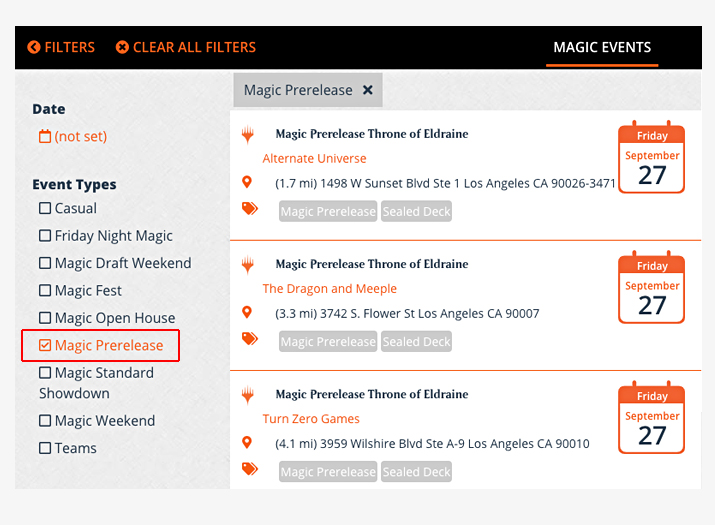Toggle the Magic Draft Weekend checkbox
The height and width of the screenshot is (525, 715).
click(45, 263)
